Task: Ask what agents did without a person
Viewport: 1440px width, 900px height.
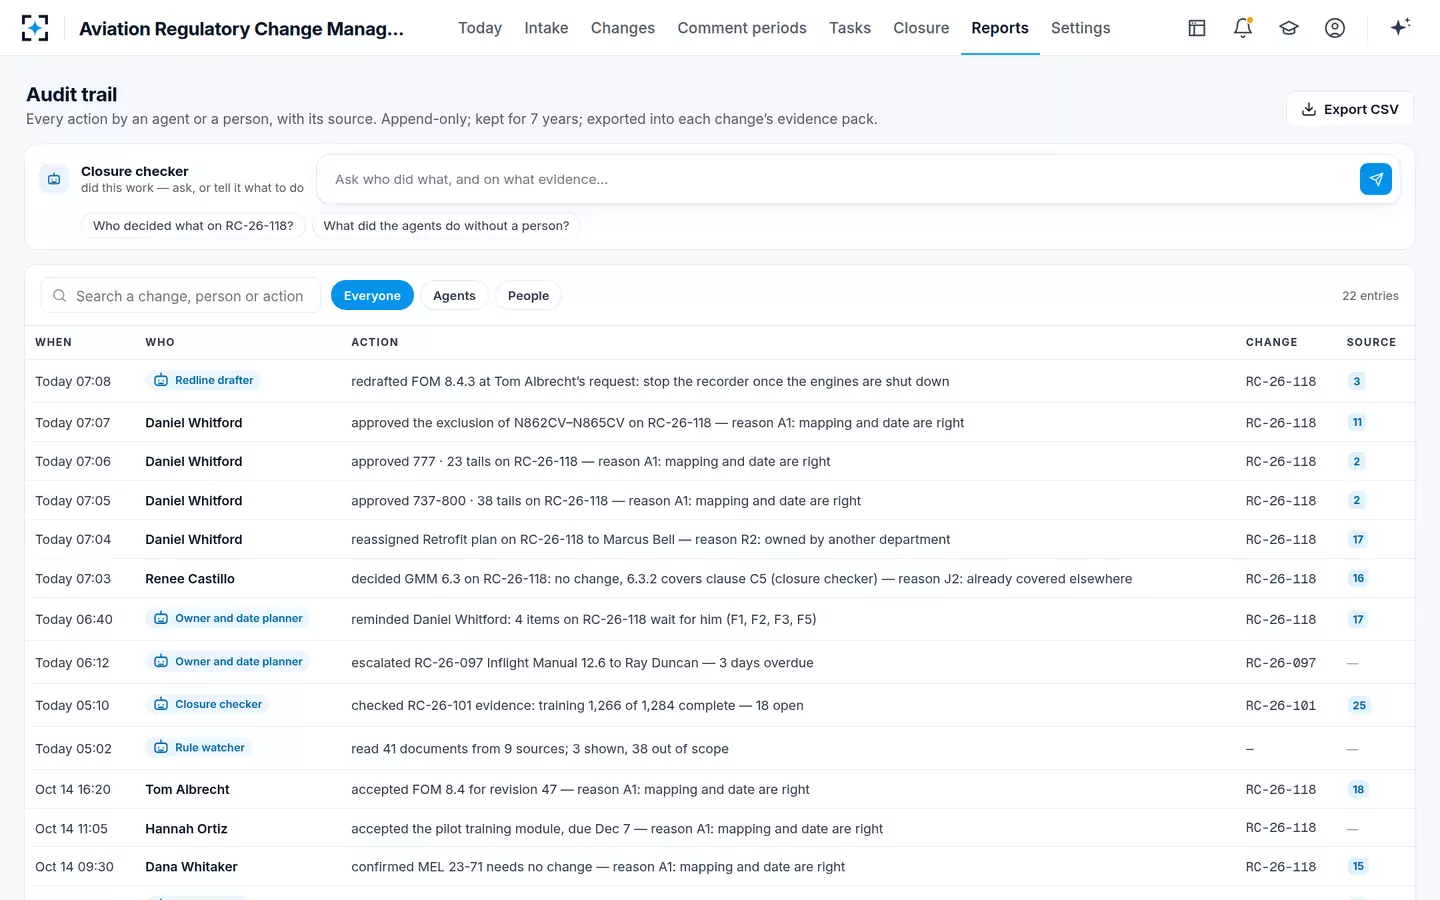Action: coord(446,226)
